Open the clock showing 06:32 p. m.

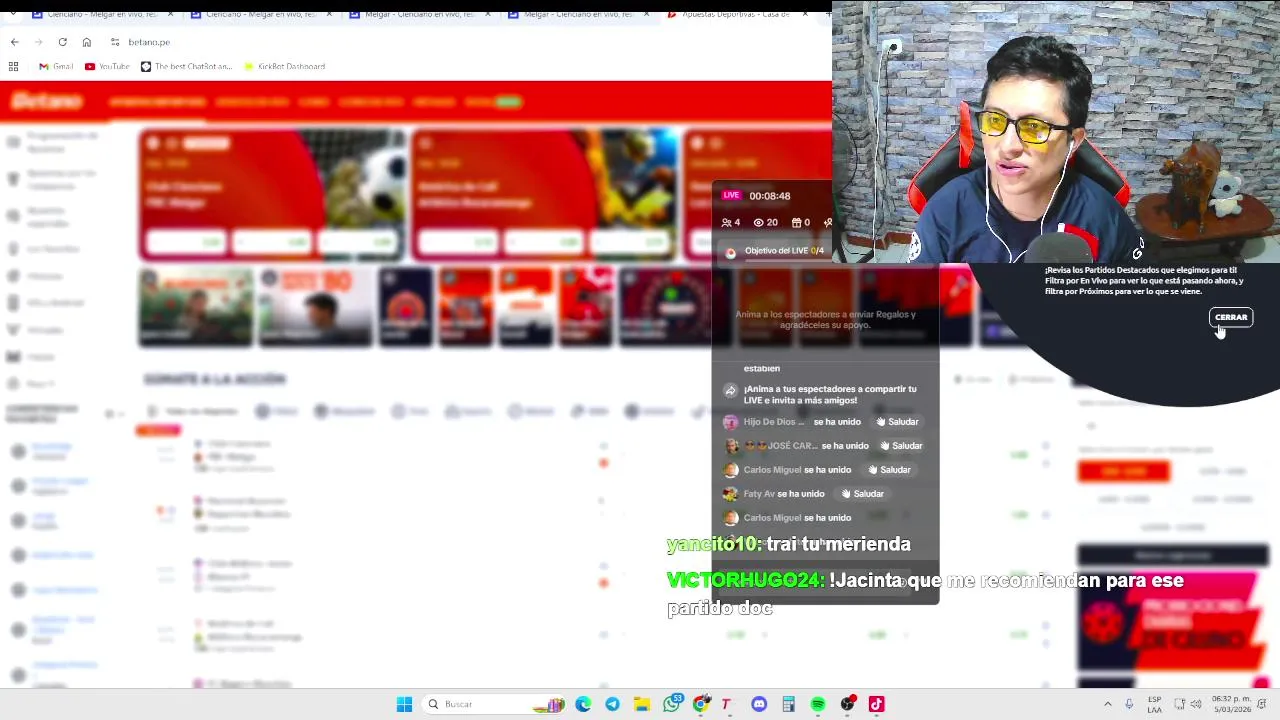click(x=1231, y=704)
